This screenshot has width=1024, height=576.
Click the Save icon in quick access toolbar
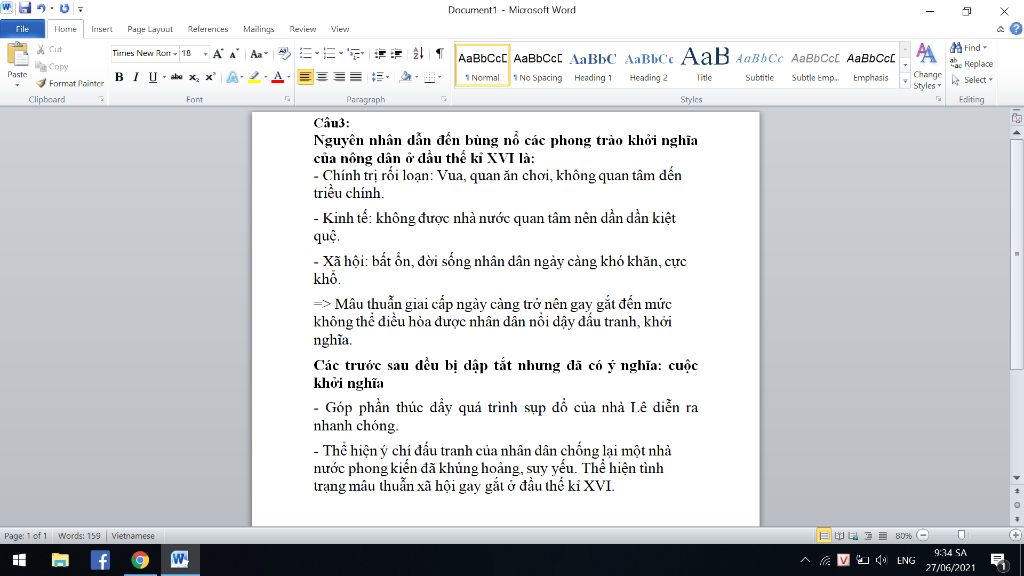tap(25, 8)
